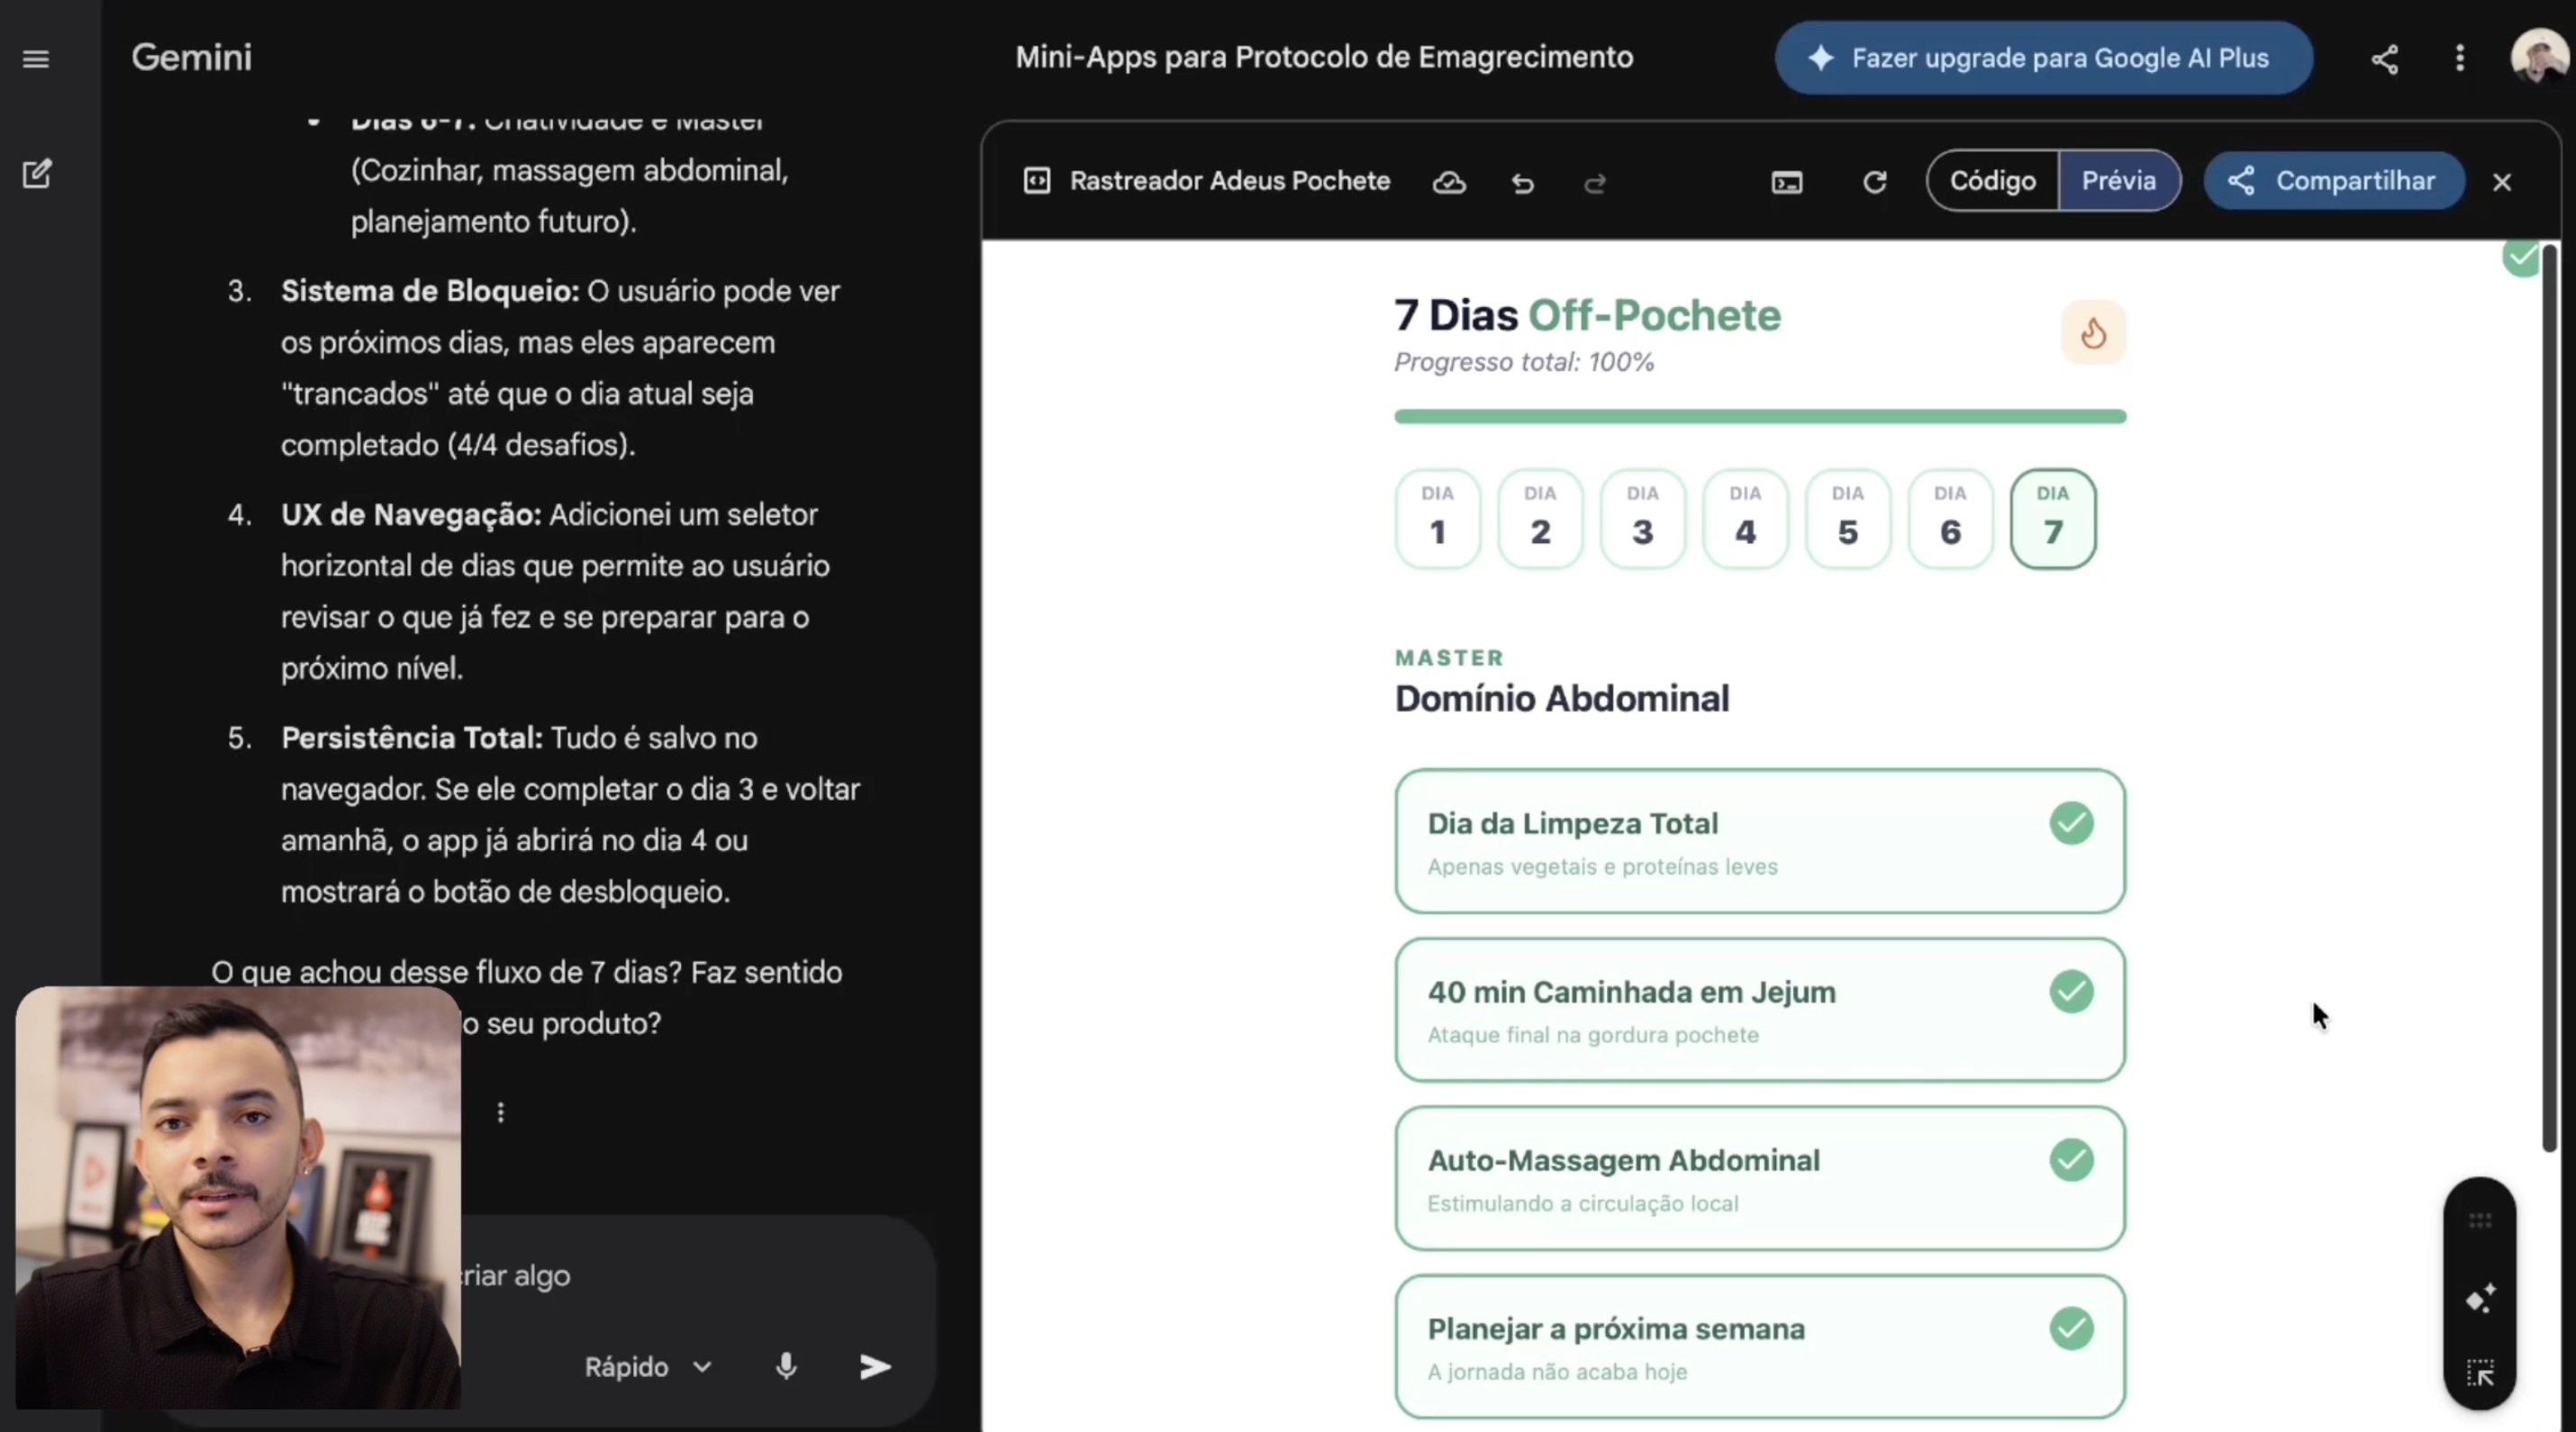
Task: Reload the app preview
Action: (x=1875, y=182)
